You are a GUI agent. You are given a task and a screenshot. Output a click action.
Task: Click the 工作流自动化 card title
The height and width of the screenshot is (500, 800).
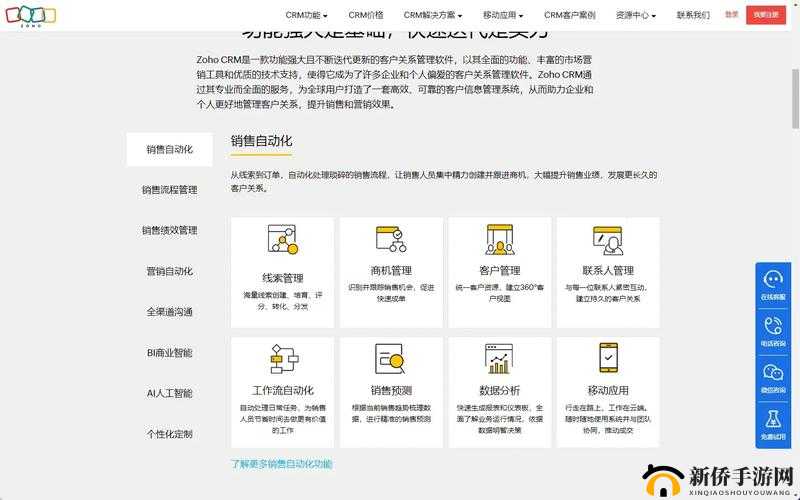click(283, 390)
